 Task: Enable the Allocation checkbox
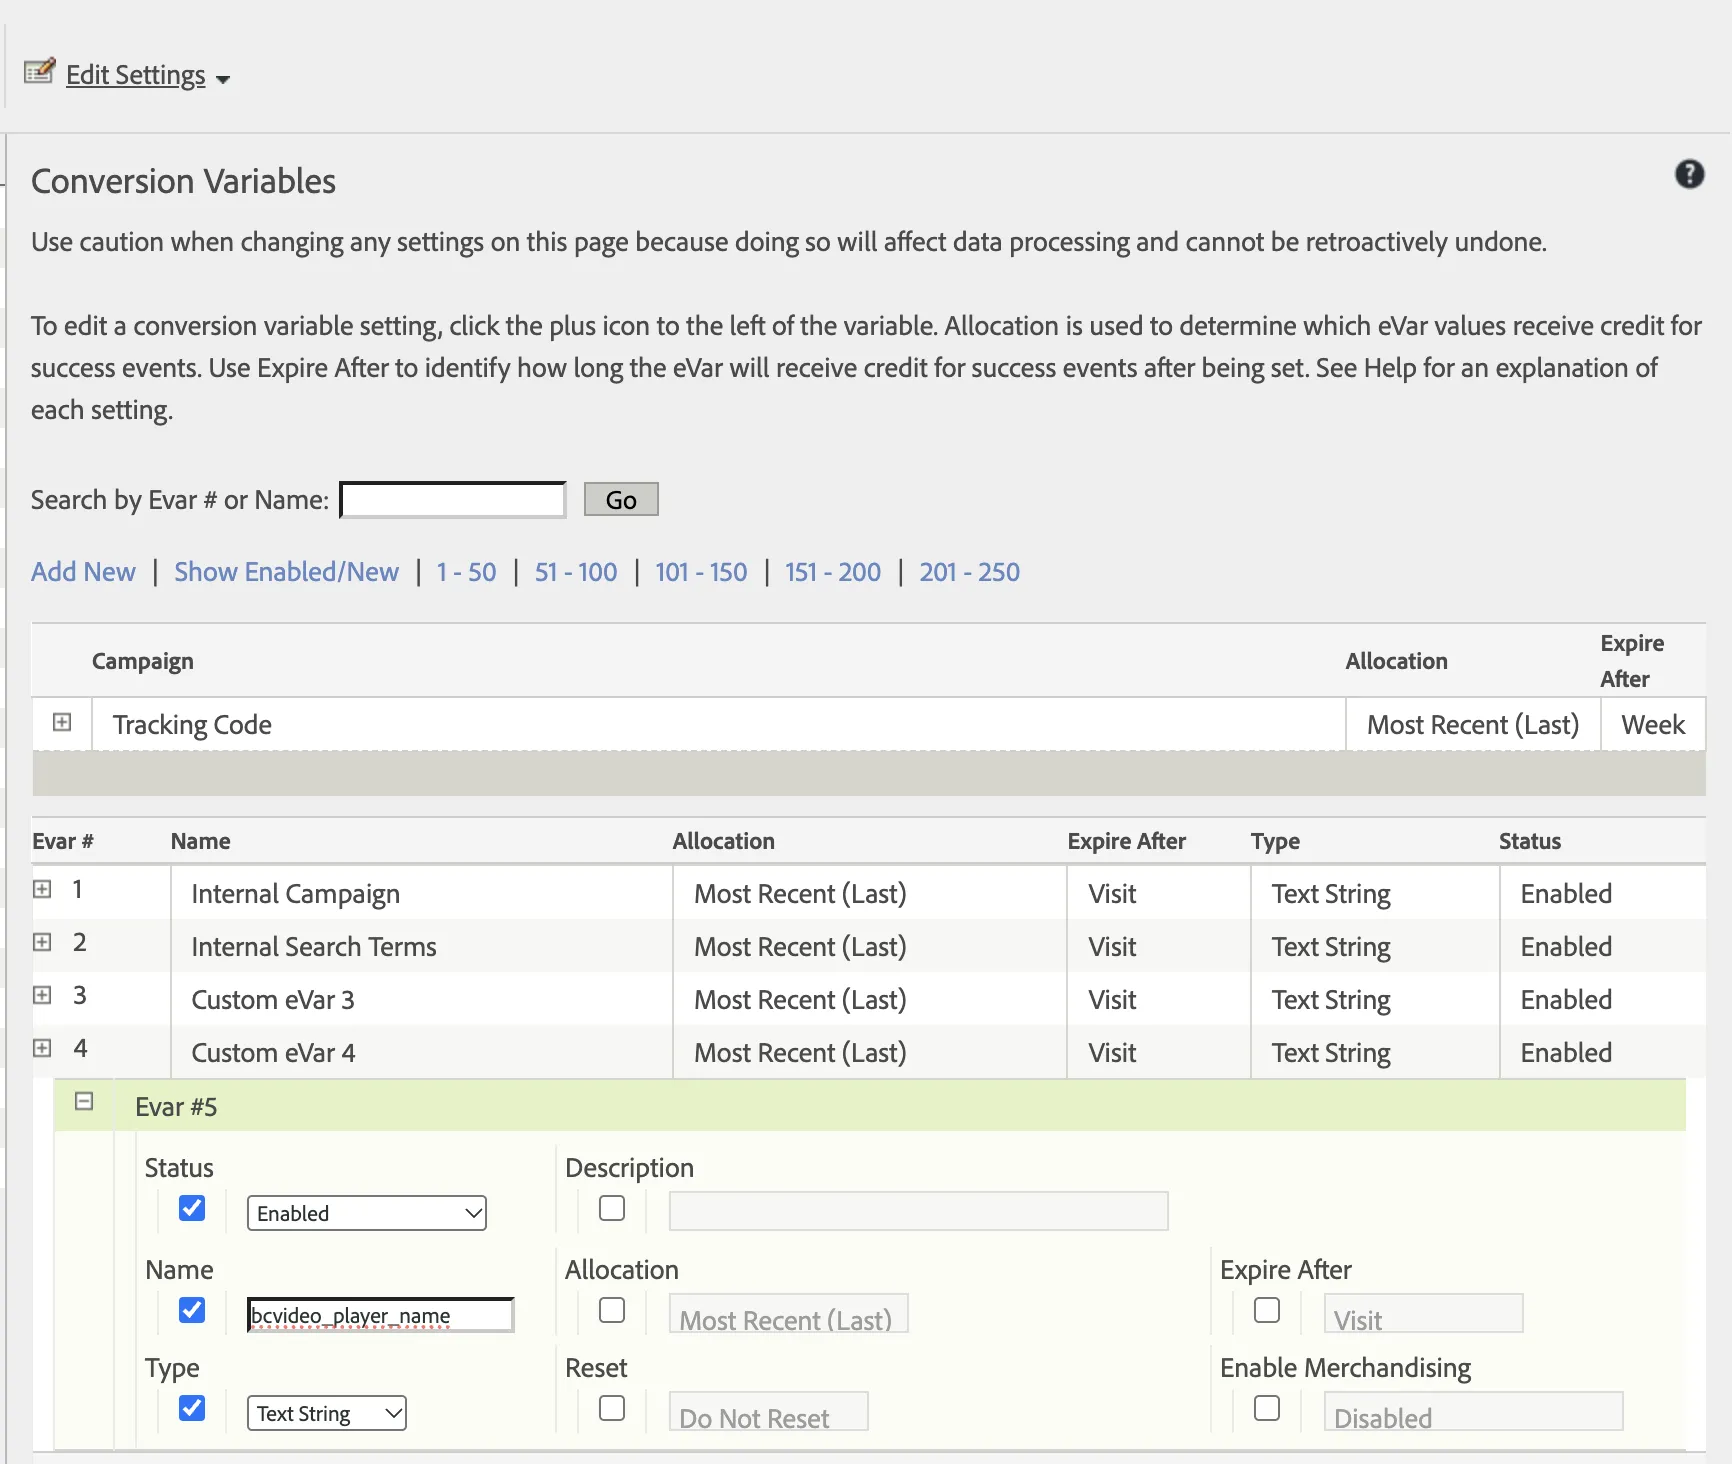[612, 1310]
